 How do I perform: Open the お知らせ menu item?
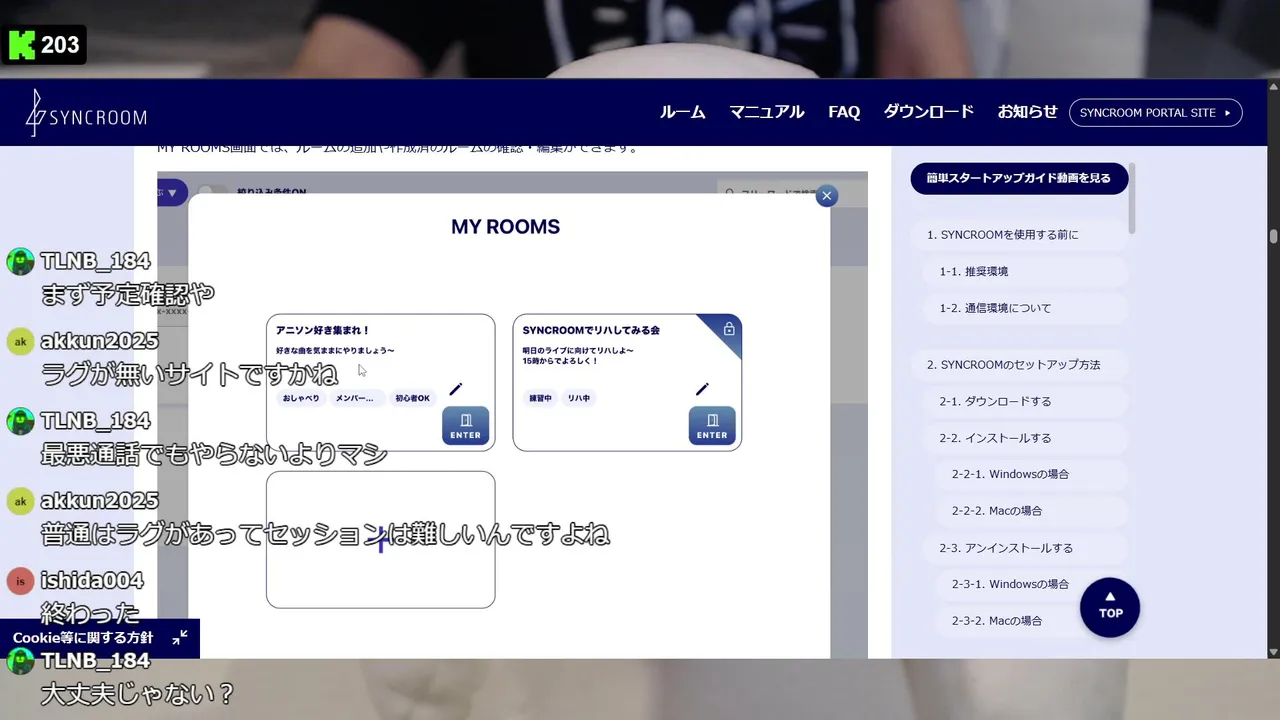pyautogui.click(x=1027, y=112)
